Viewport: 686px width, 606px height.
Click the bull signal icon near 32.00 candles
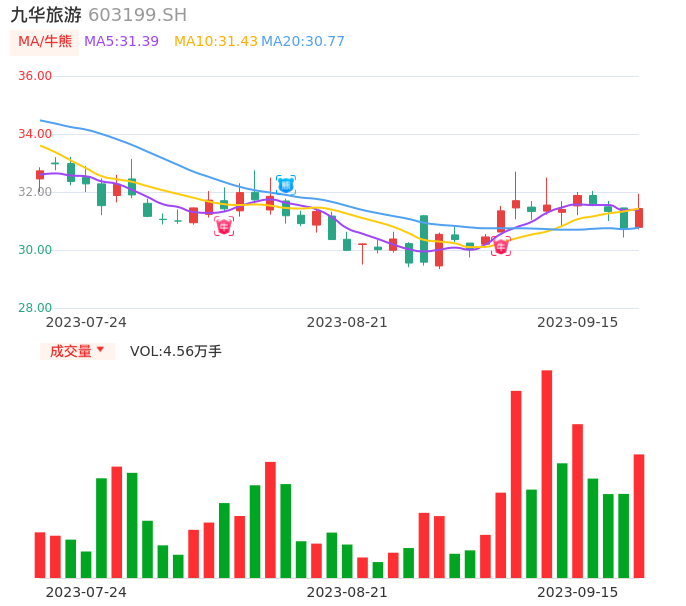[x=224, y=226]
